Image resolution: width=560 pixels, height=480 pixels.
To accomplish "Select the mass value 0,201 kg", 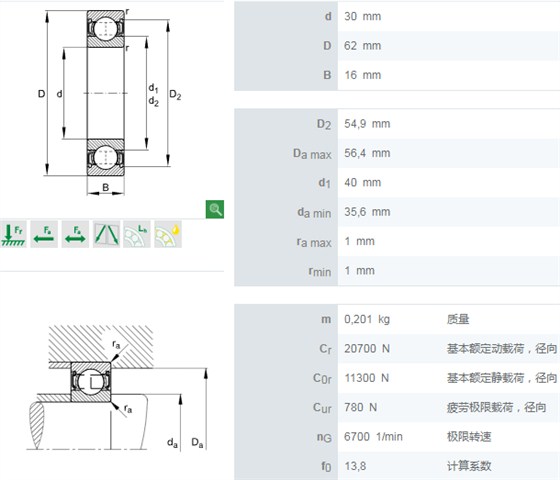I will click(x=367, y=319).
